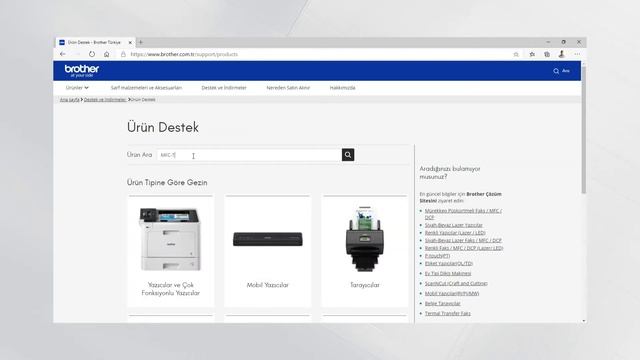This screenshot has width=640, height=360.
Task: Expand the Ürünler dropdown menu
Action: pyautogui.click(x=77, y=88)
